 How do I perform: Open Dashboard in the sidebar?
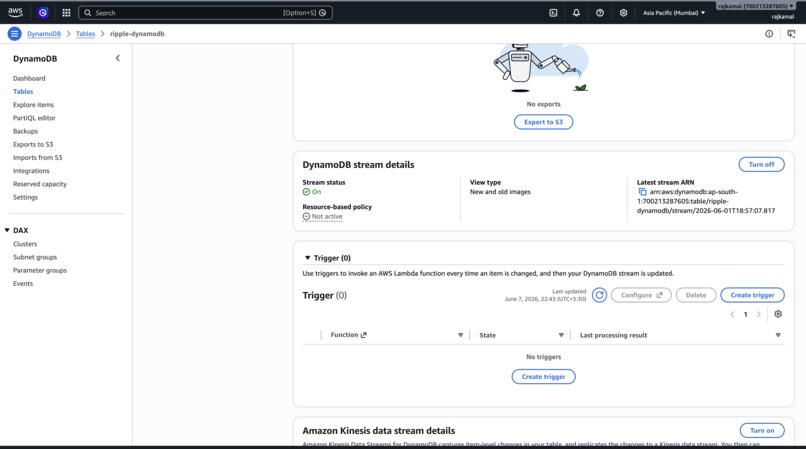coord(29,78)
